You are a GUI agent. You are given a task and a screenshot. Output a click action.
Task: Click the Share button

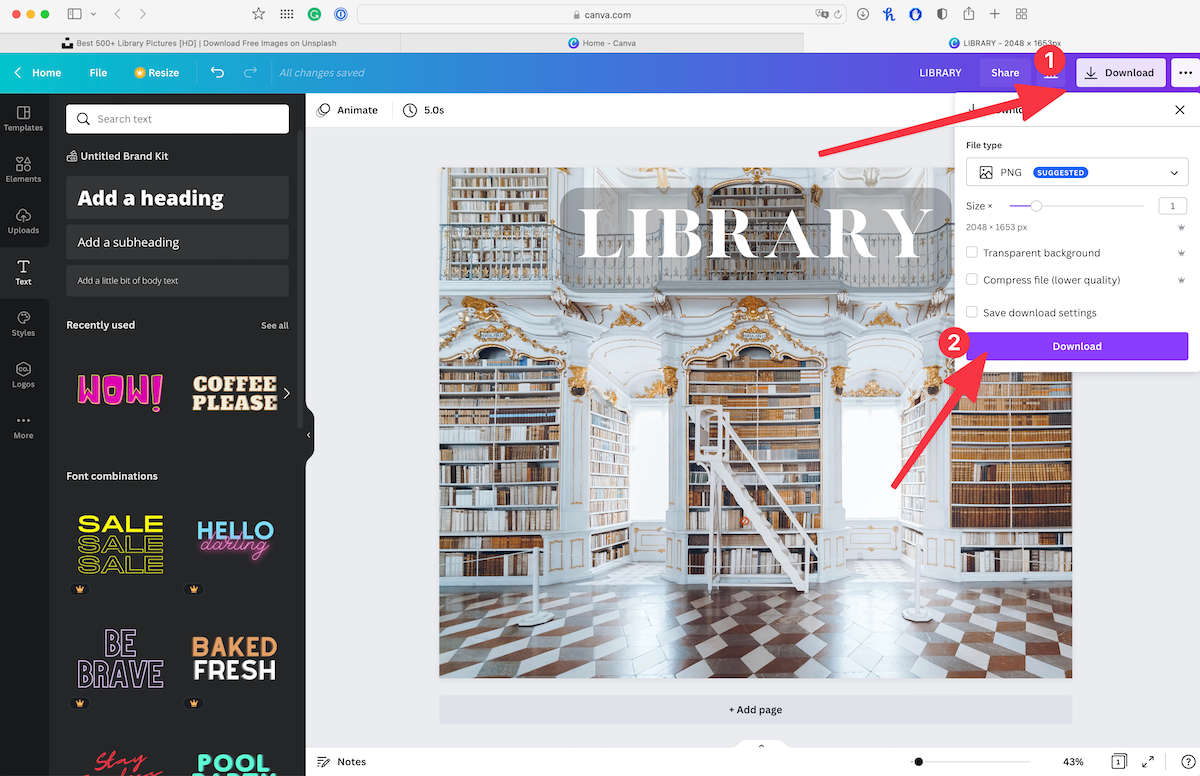(x=1005, y=73)
